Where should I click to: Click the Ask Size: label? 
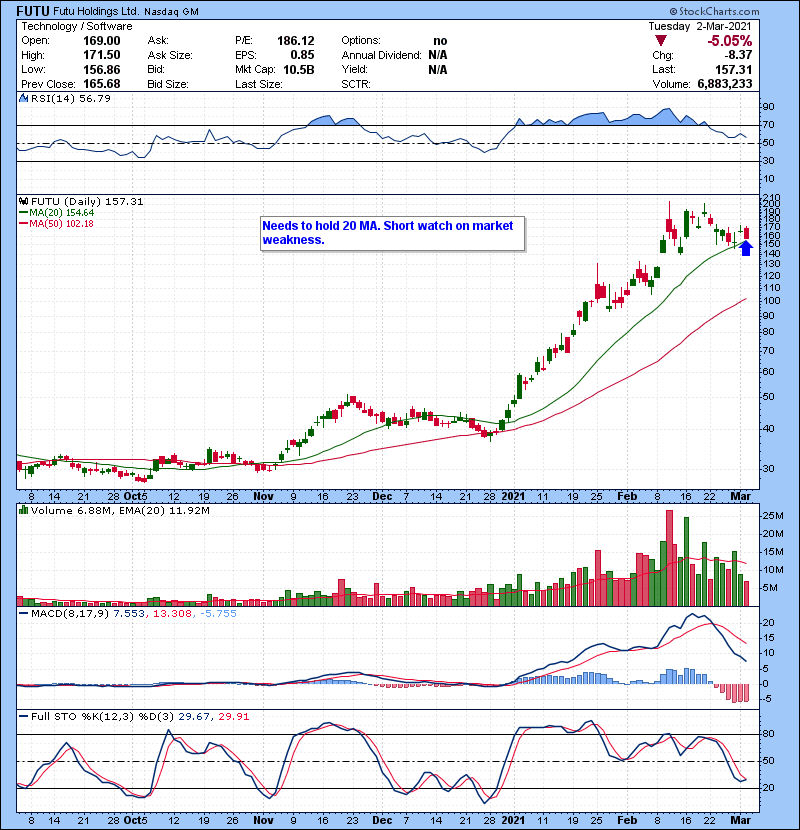pyautogui.click(x=170, y=55)
